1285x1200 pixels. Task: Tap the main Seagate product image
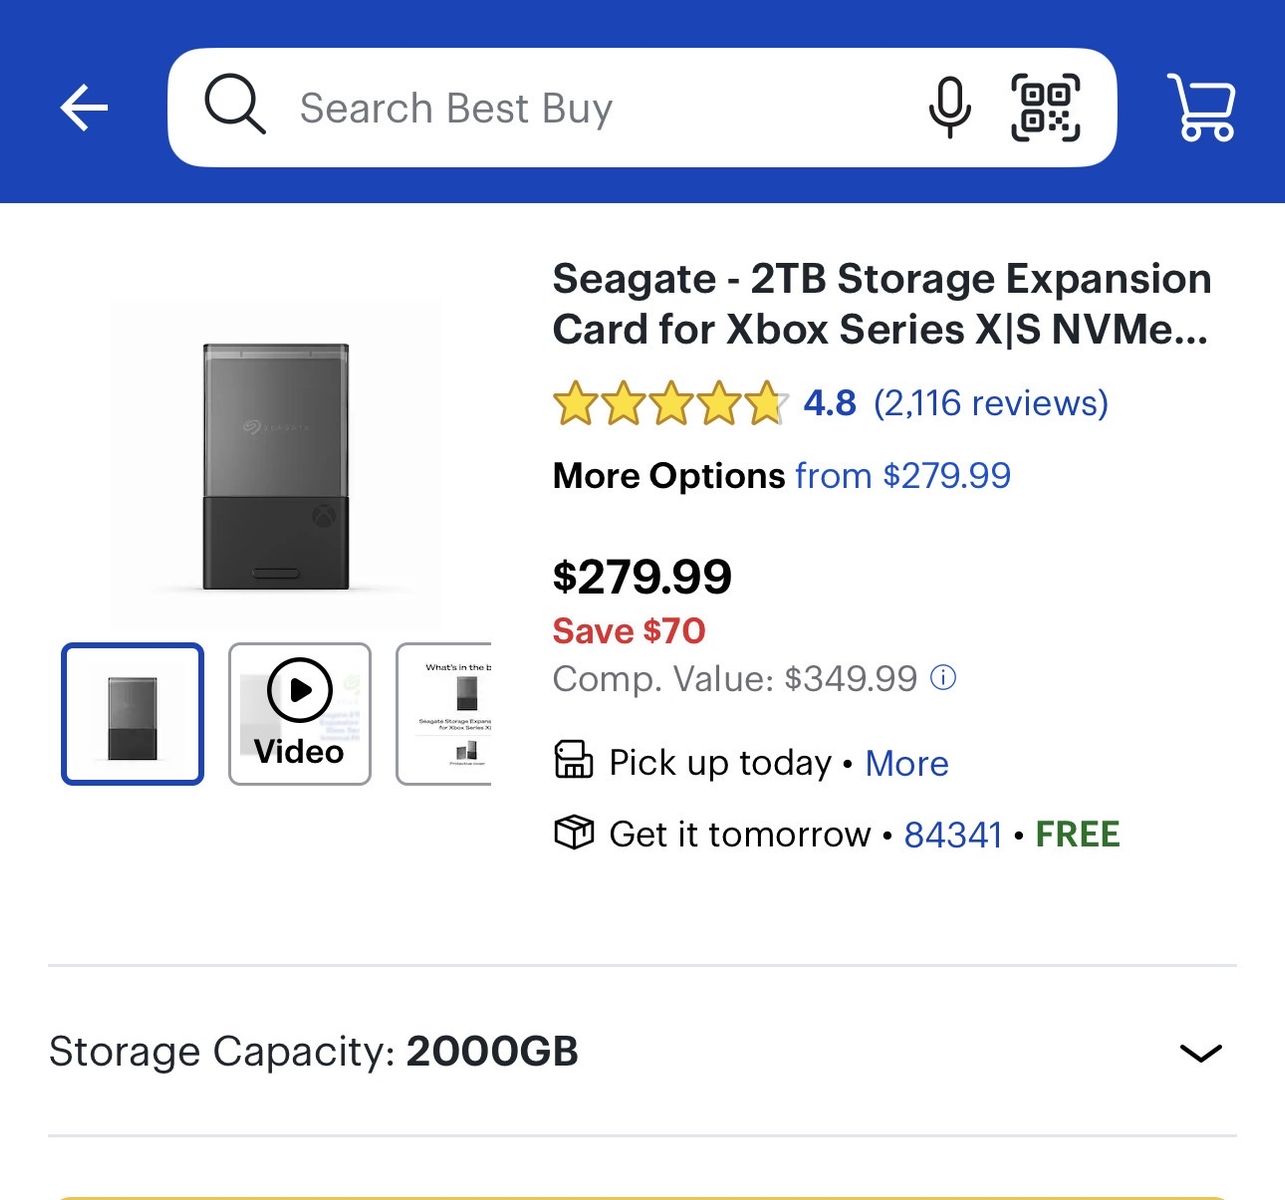276,466
